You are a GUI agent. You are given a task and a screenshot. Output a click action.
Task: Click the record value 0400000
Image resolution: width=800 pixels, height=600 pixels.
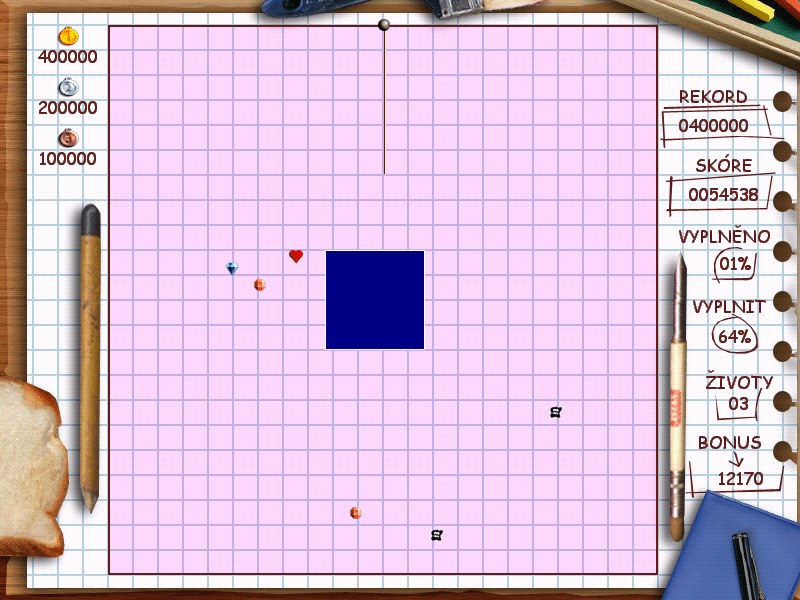713,126
